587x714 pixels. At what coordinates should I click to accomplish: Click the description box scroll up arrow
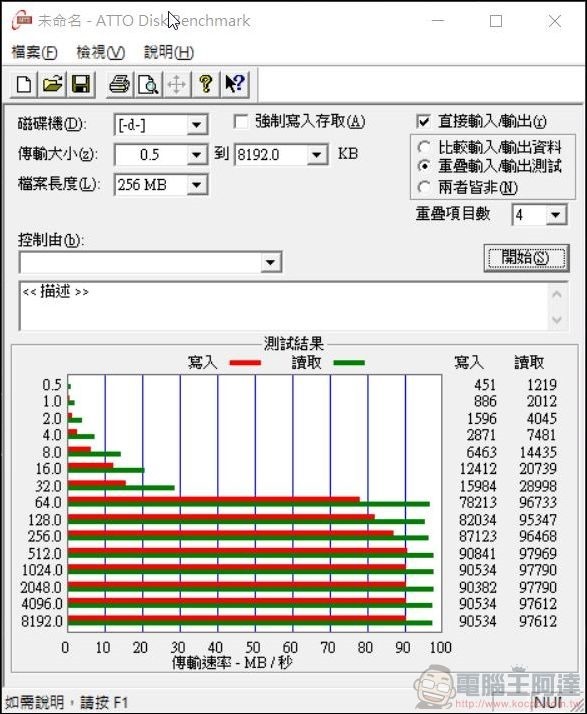tap(556, 294)
